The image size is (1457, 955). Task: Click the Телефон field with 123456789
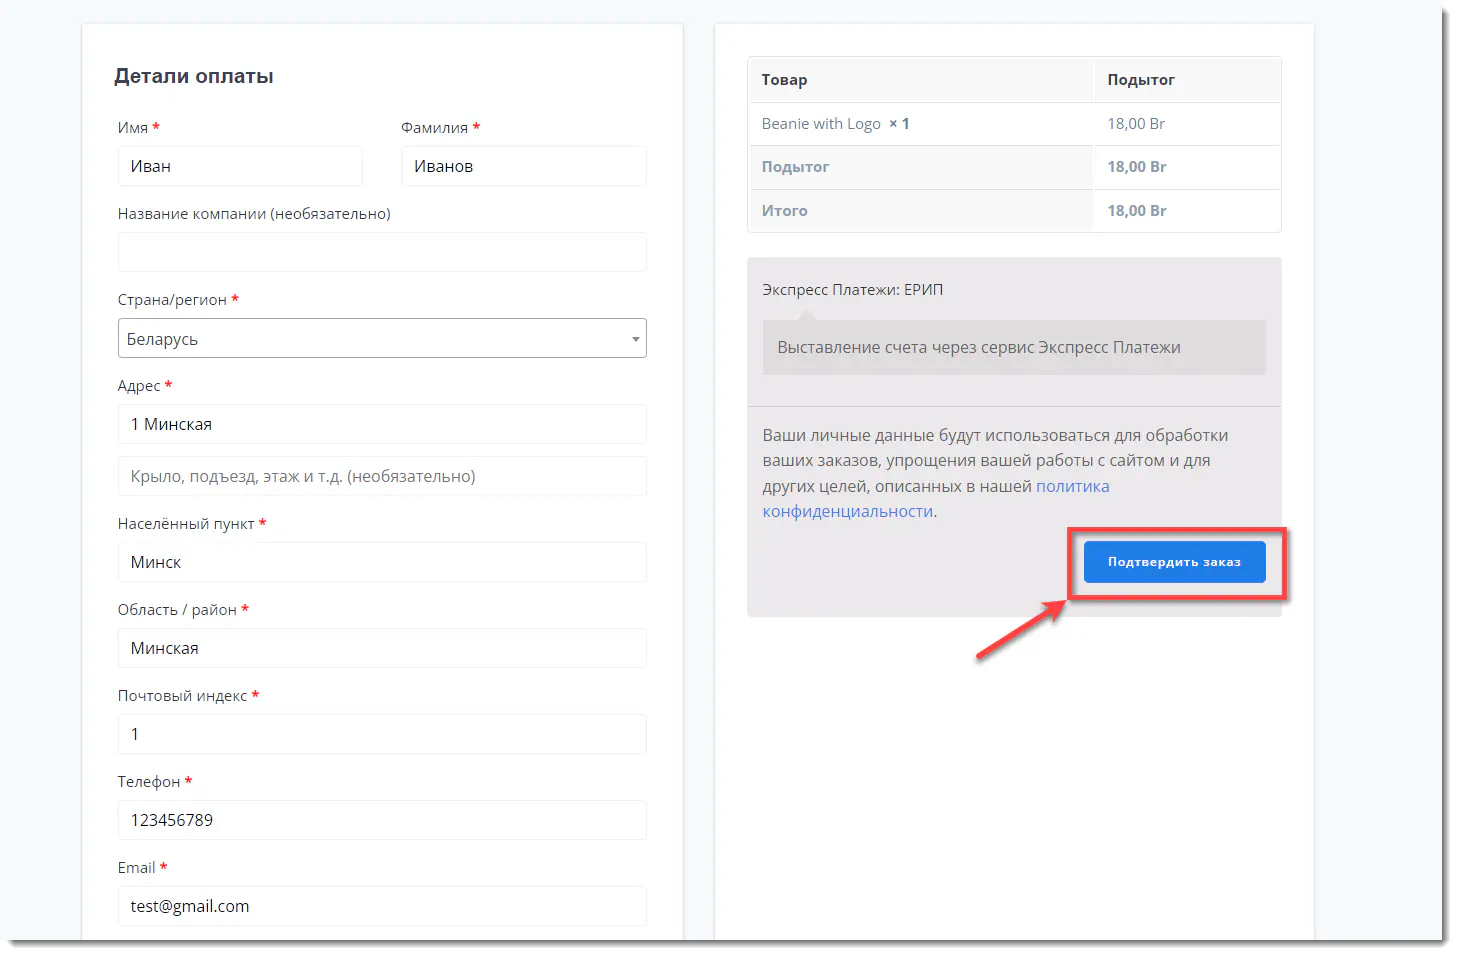(x=382, y=820)
